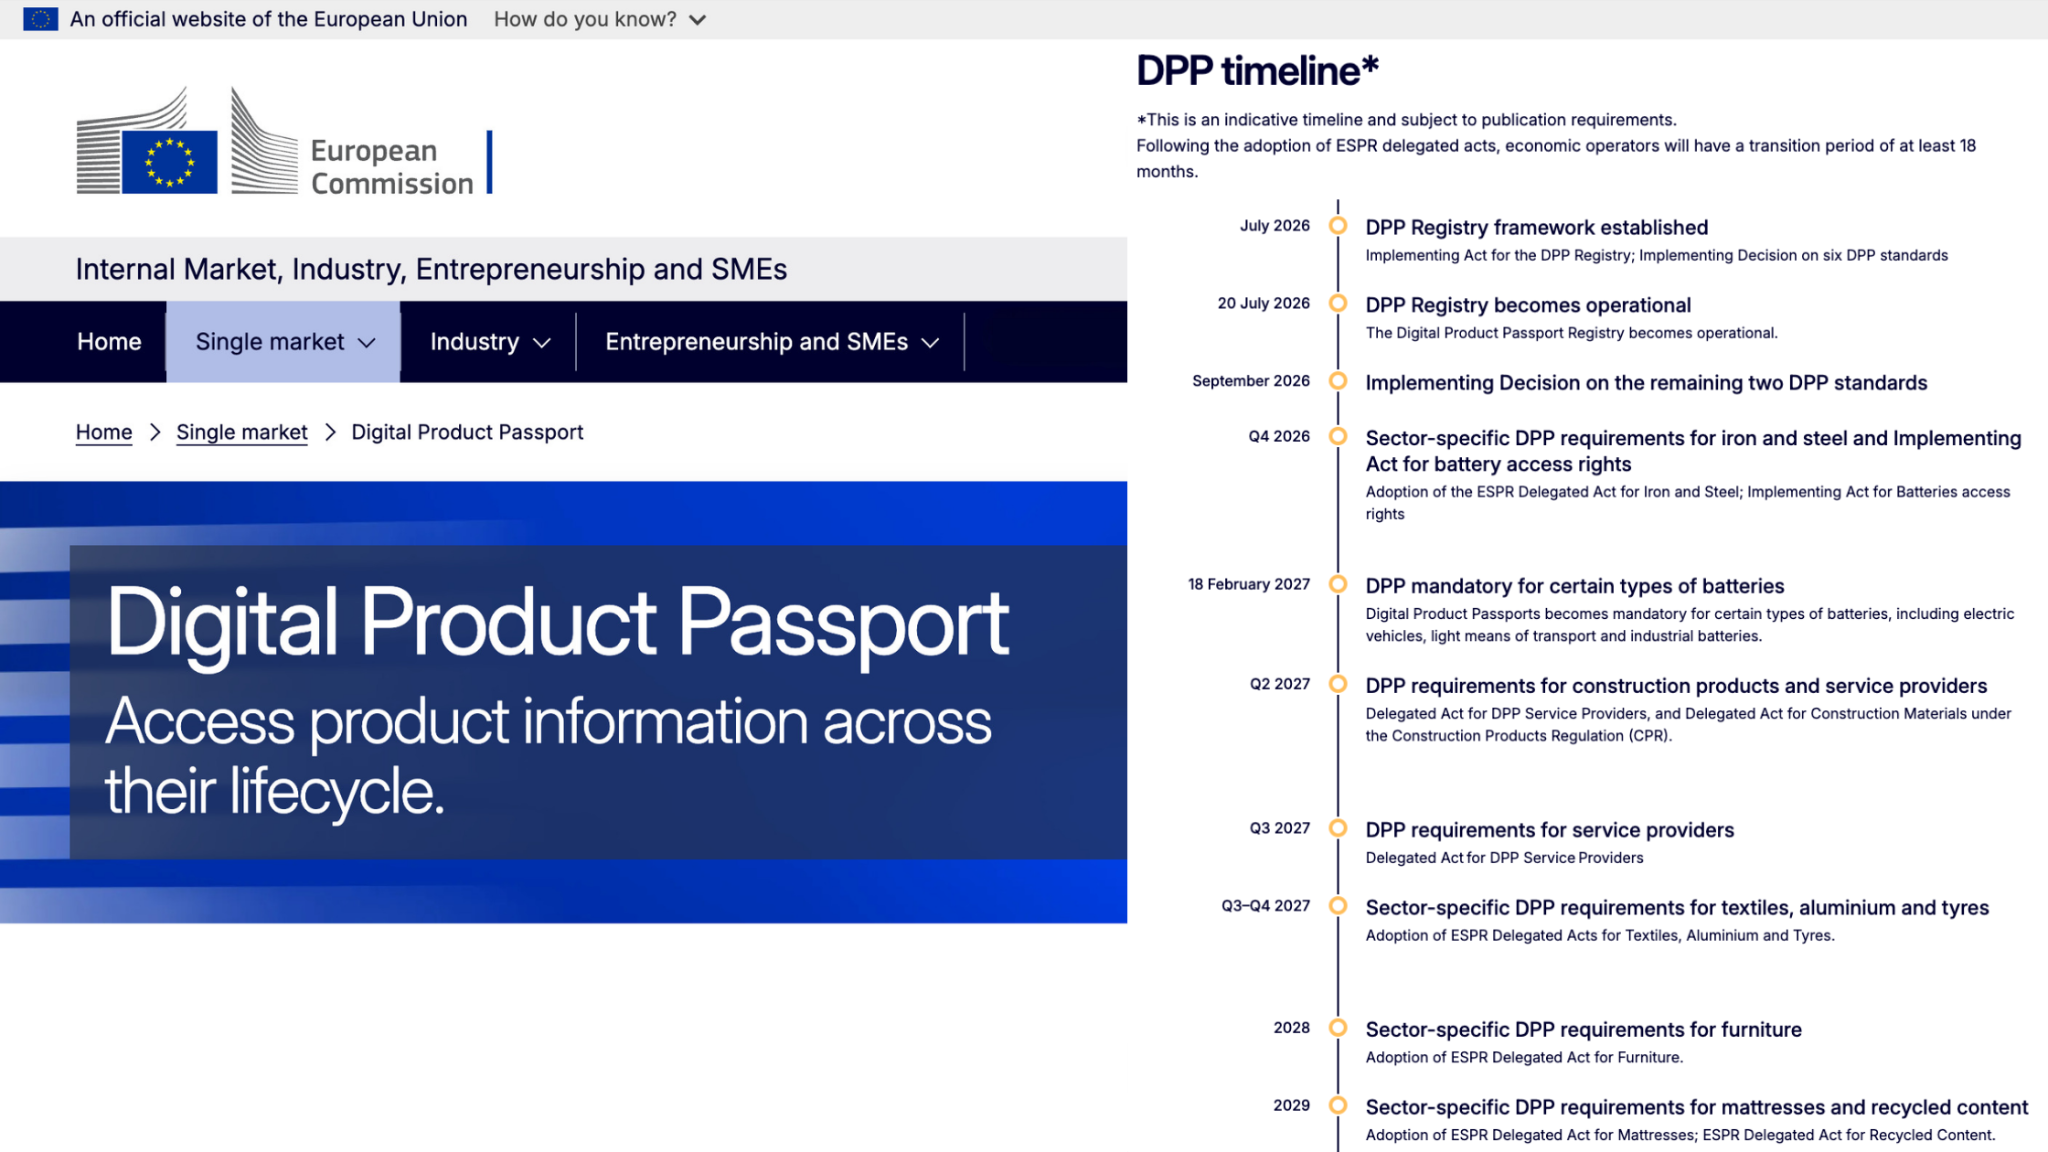This screenshot has width=2048, height=1152.
Task: Click the EU flag icon in the top banner
Action: [40, 19]
